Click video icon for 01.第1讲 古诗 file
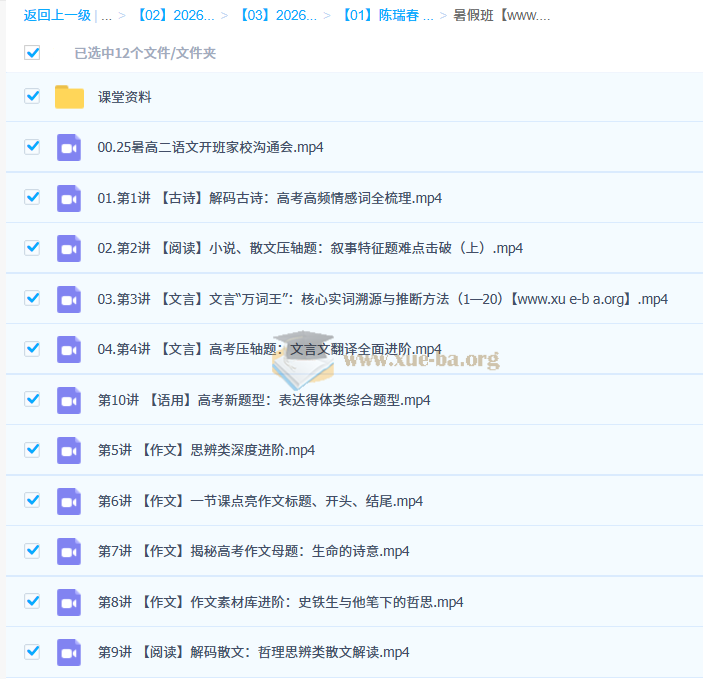This screenshot has width=703, height=679. [69, 198]
